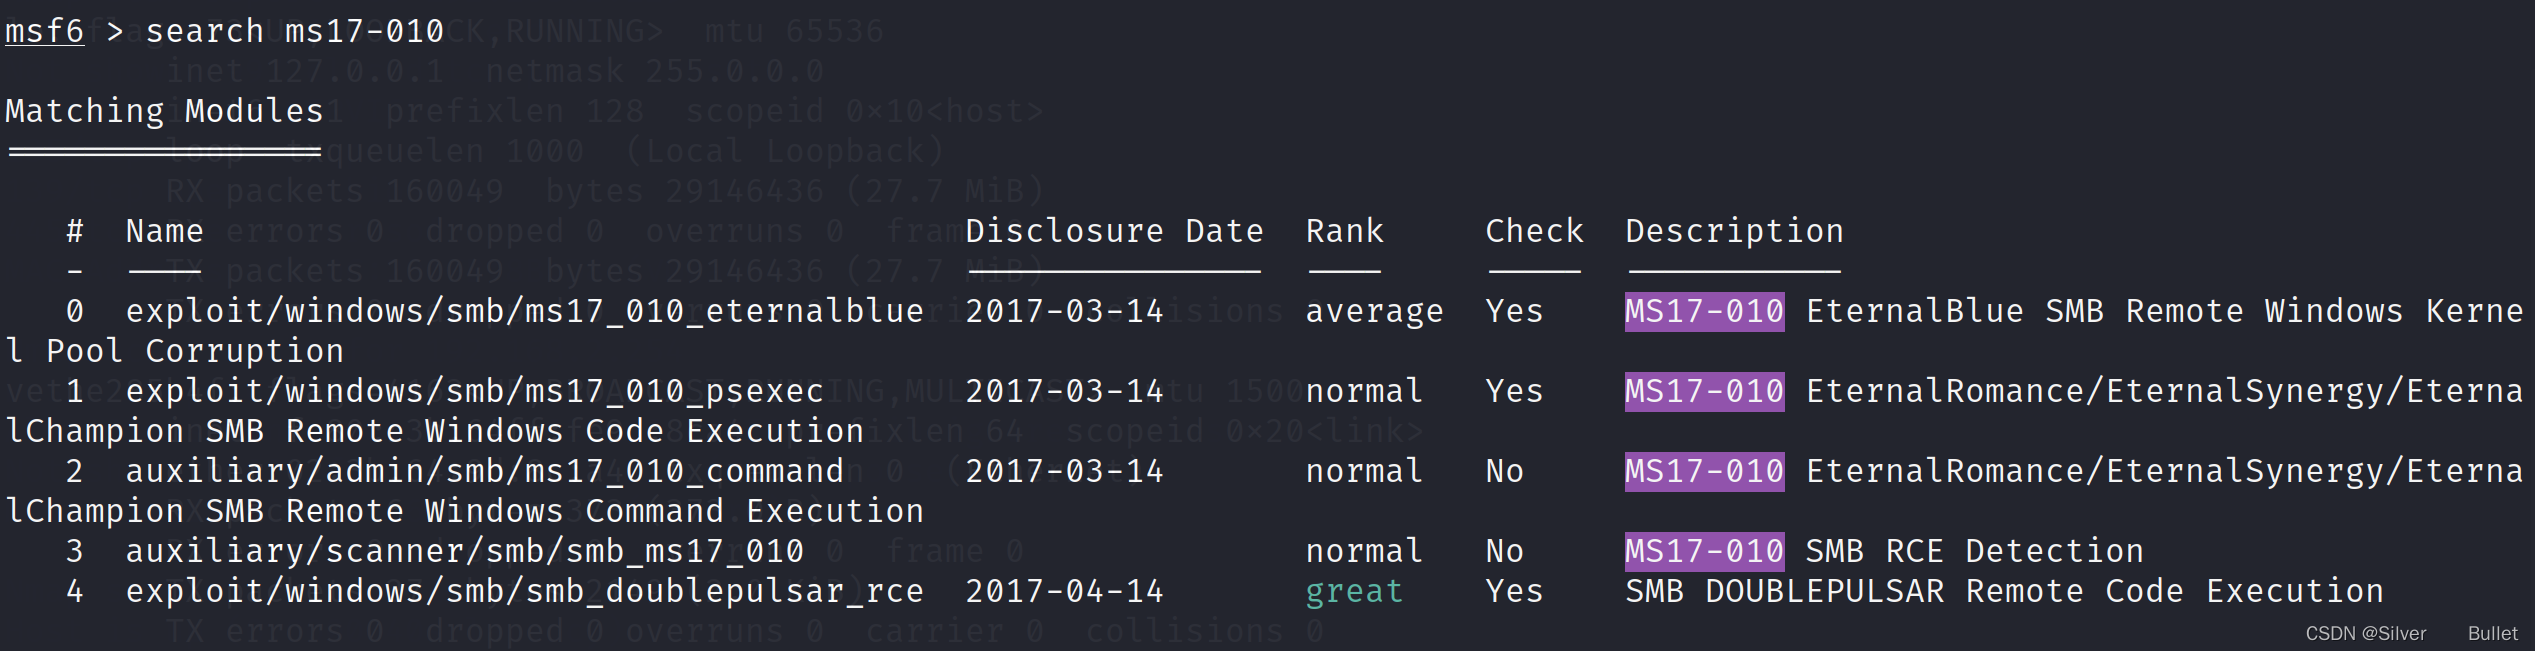
Task: Click 'normal' rank in psexec row
Action: click(x=1364, y=391)
